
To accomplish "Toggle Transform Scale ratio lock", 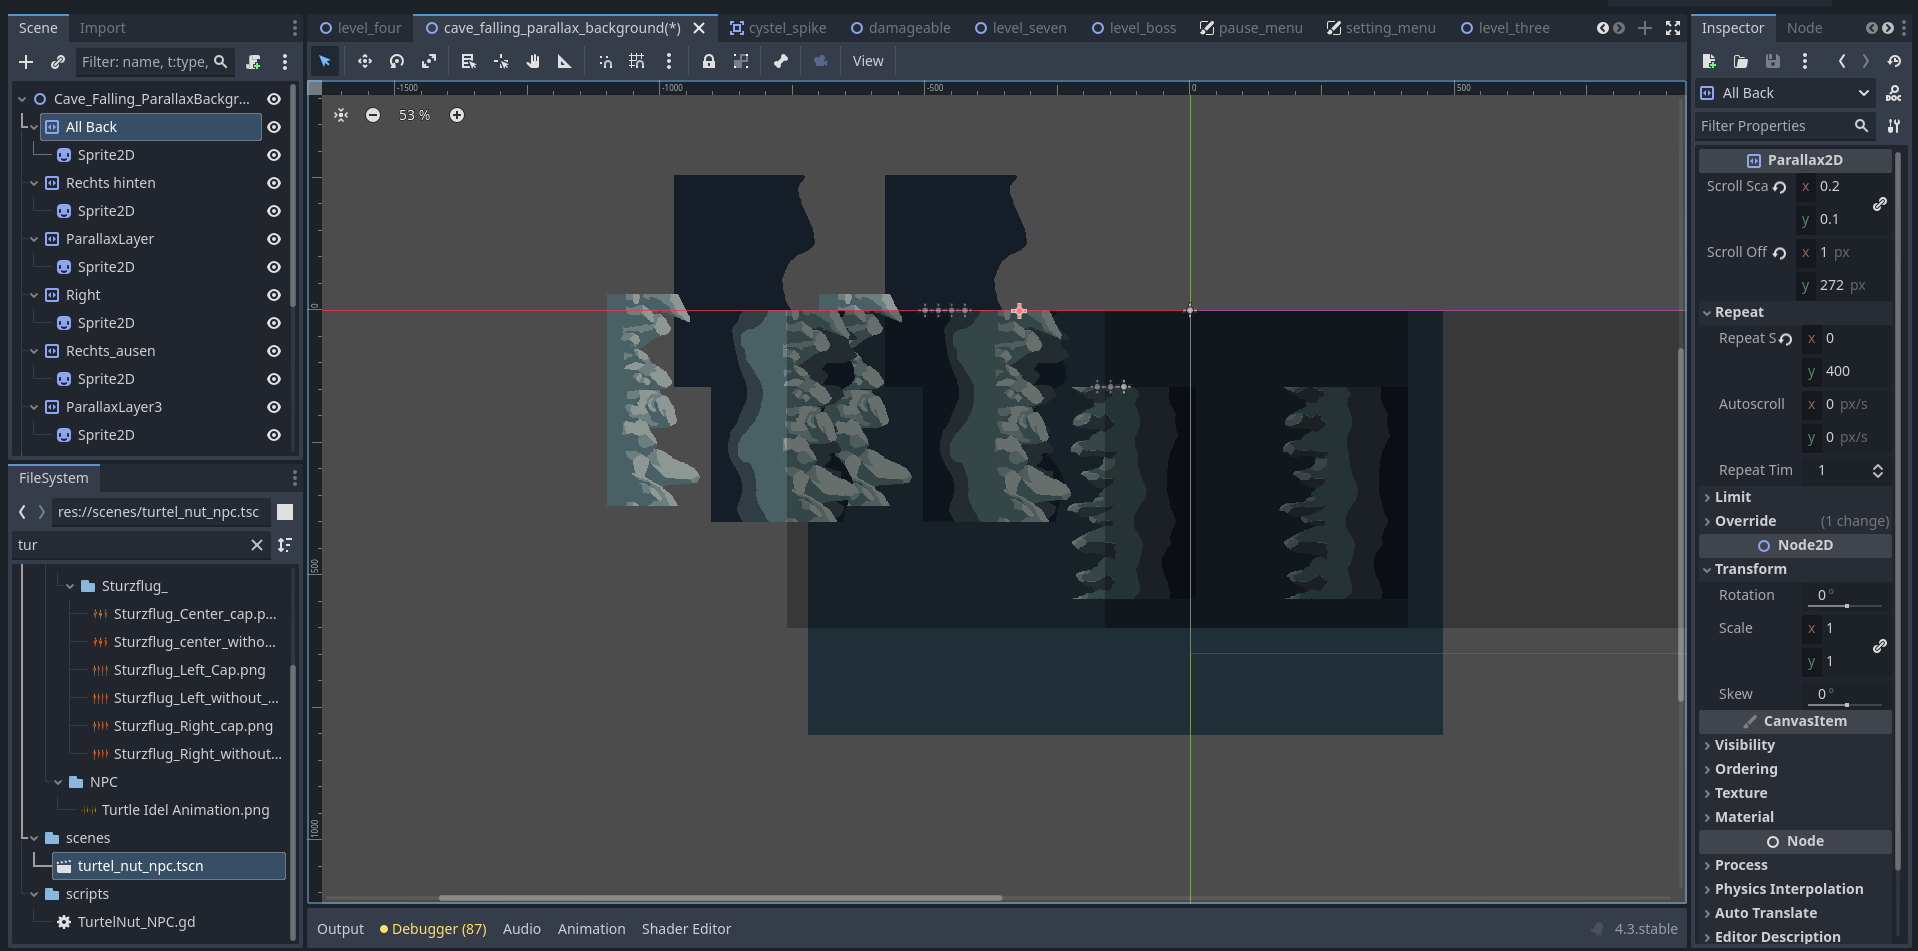I will [1880, 646].
